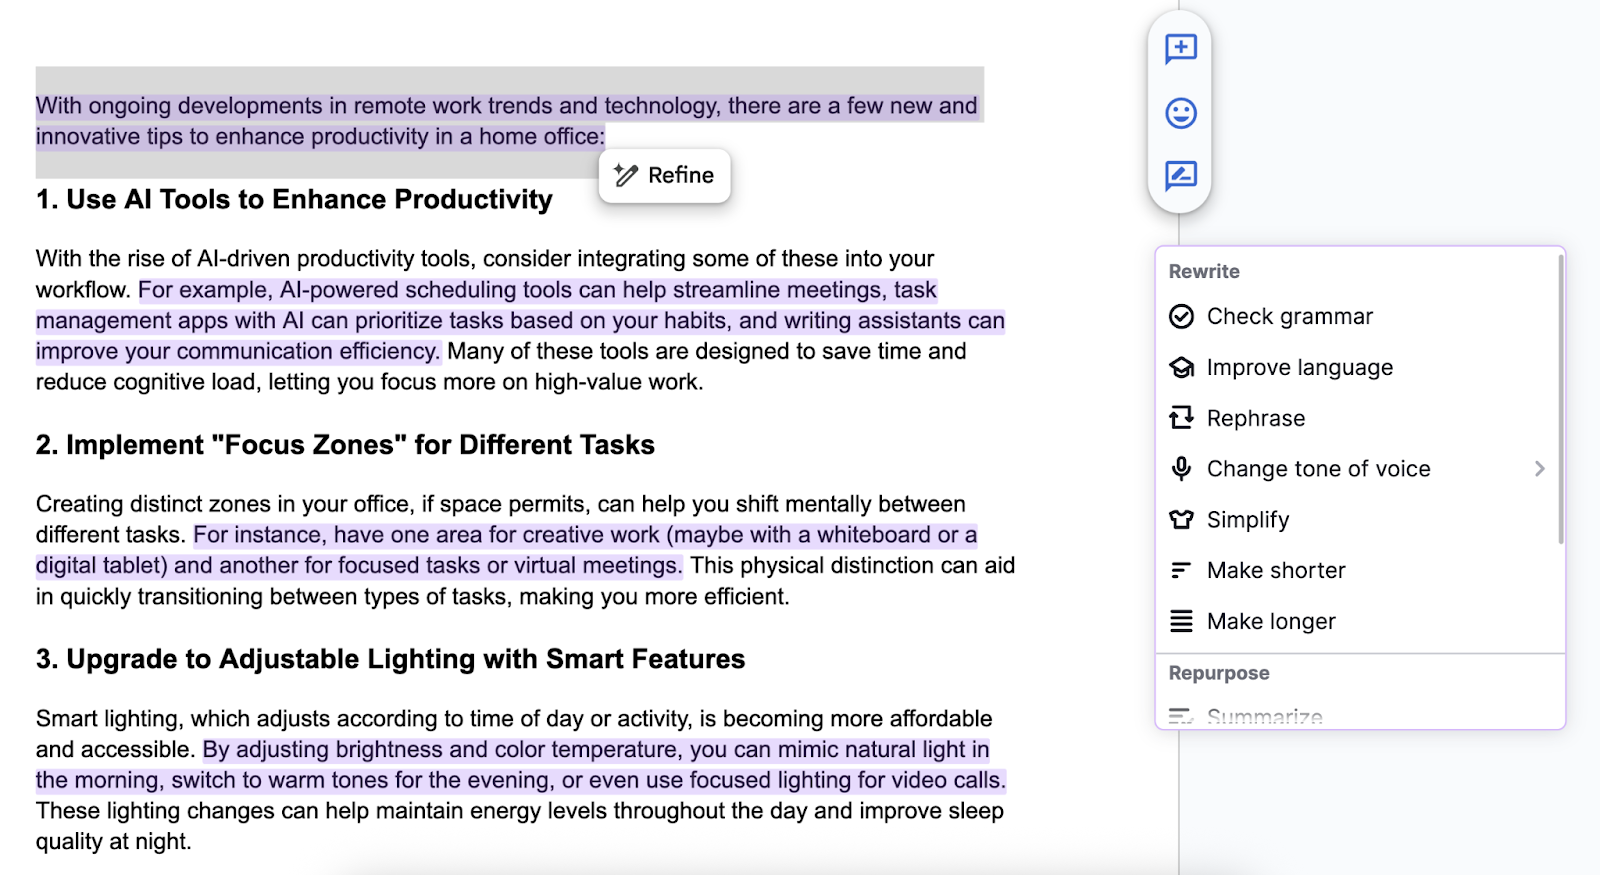Image resolution: width=1600 pixels, height=875 pixels.
Task: Click the add comment icon
Action: 1181,48
